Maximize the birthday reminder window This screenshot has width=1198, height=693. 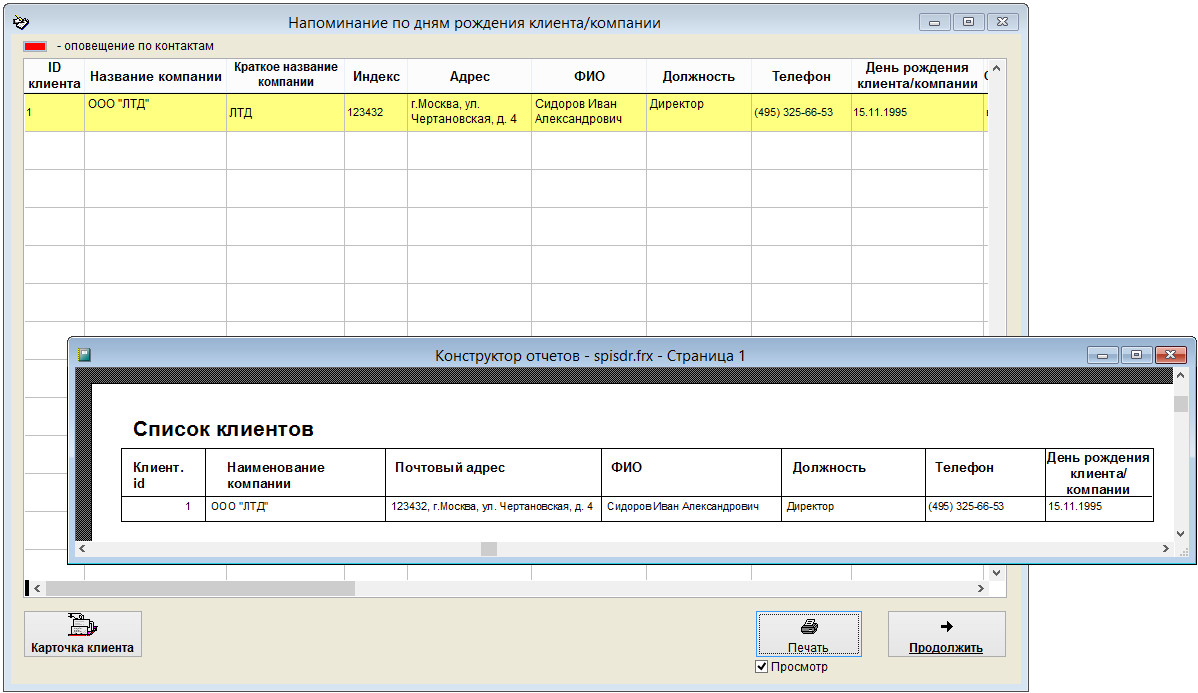tap(968, 22)
